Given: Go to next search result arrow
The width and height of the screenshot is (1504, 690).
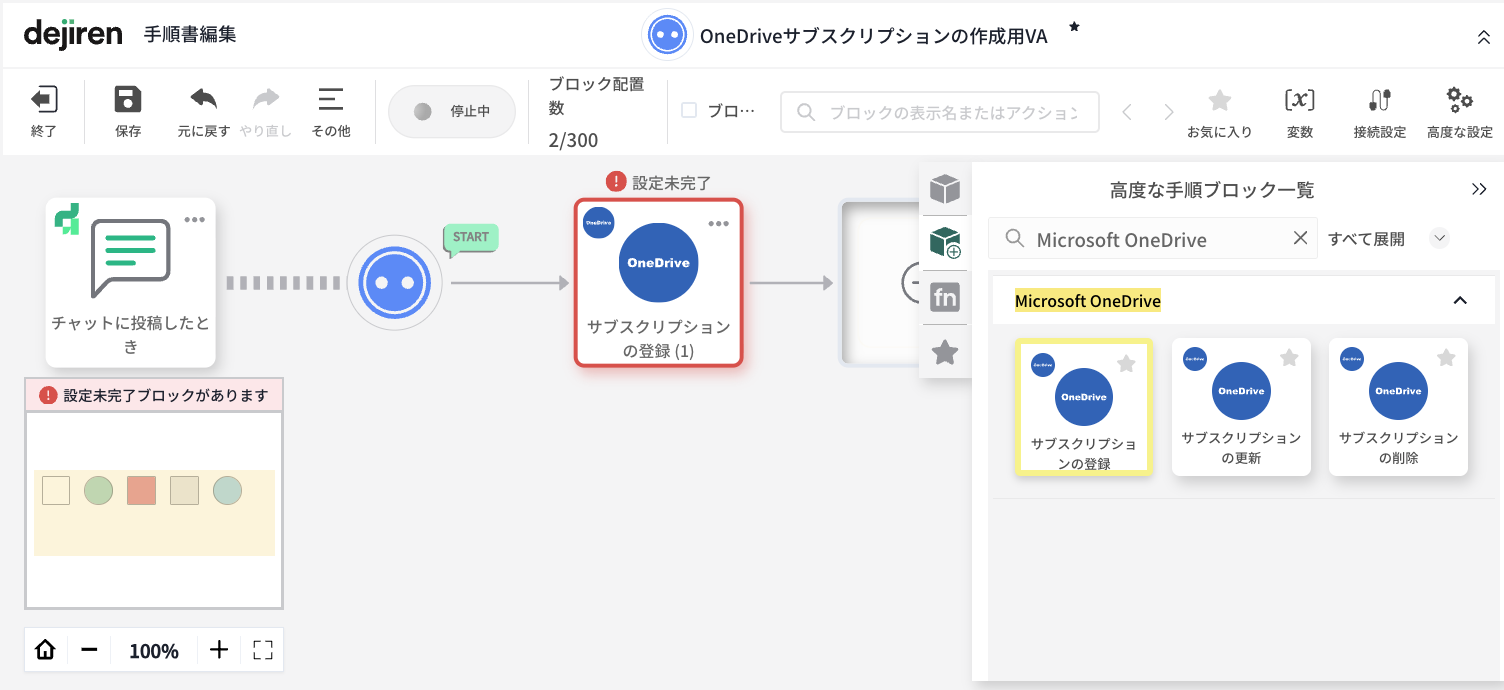Looking at the screenshot, I should pyautogui.click(x=1169, y=112).
